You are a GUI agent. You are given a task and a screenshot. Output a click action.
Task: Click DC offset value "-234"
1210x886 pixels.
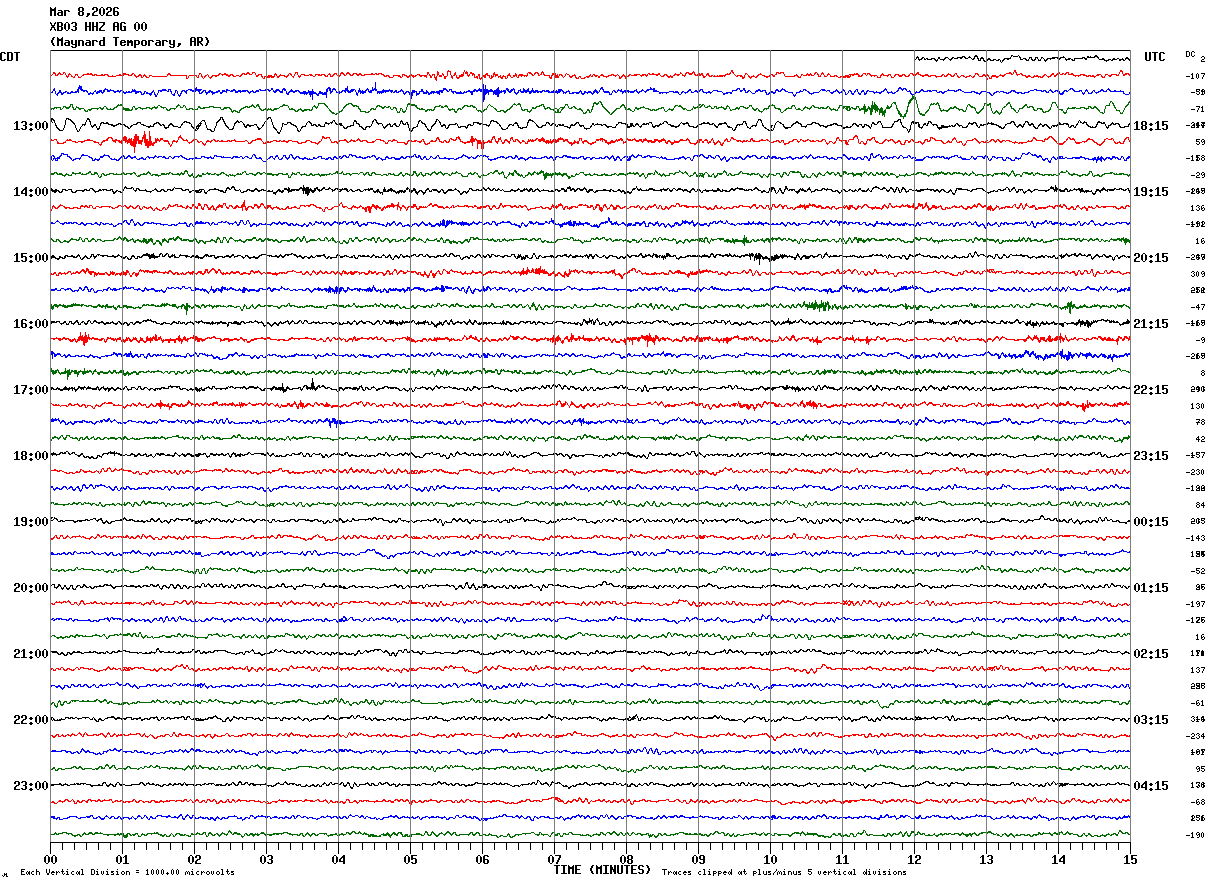(1195, 736)
